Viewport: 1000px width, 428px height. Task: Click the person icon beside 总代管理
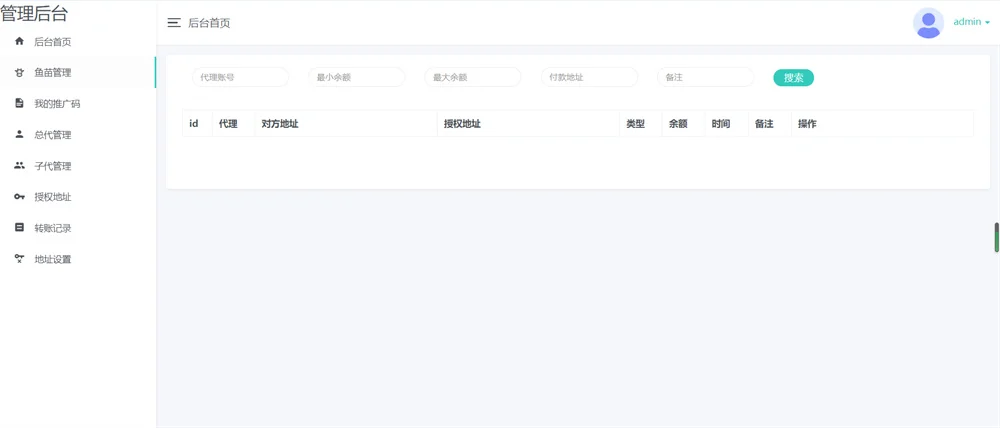19,135
